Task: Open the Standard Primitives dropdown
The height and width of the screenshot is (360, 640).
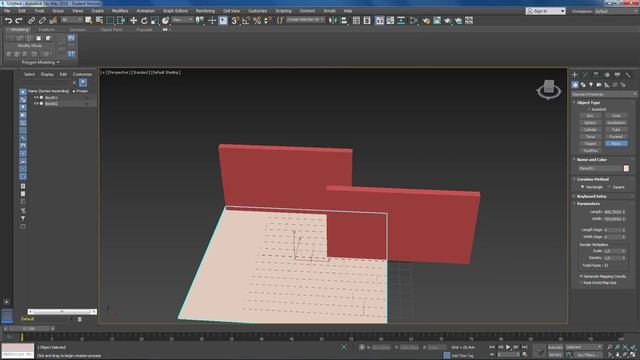Action: (x=604, y=94)
